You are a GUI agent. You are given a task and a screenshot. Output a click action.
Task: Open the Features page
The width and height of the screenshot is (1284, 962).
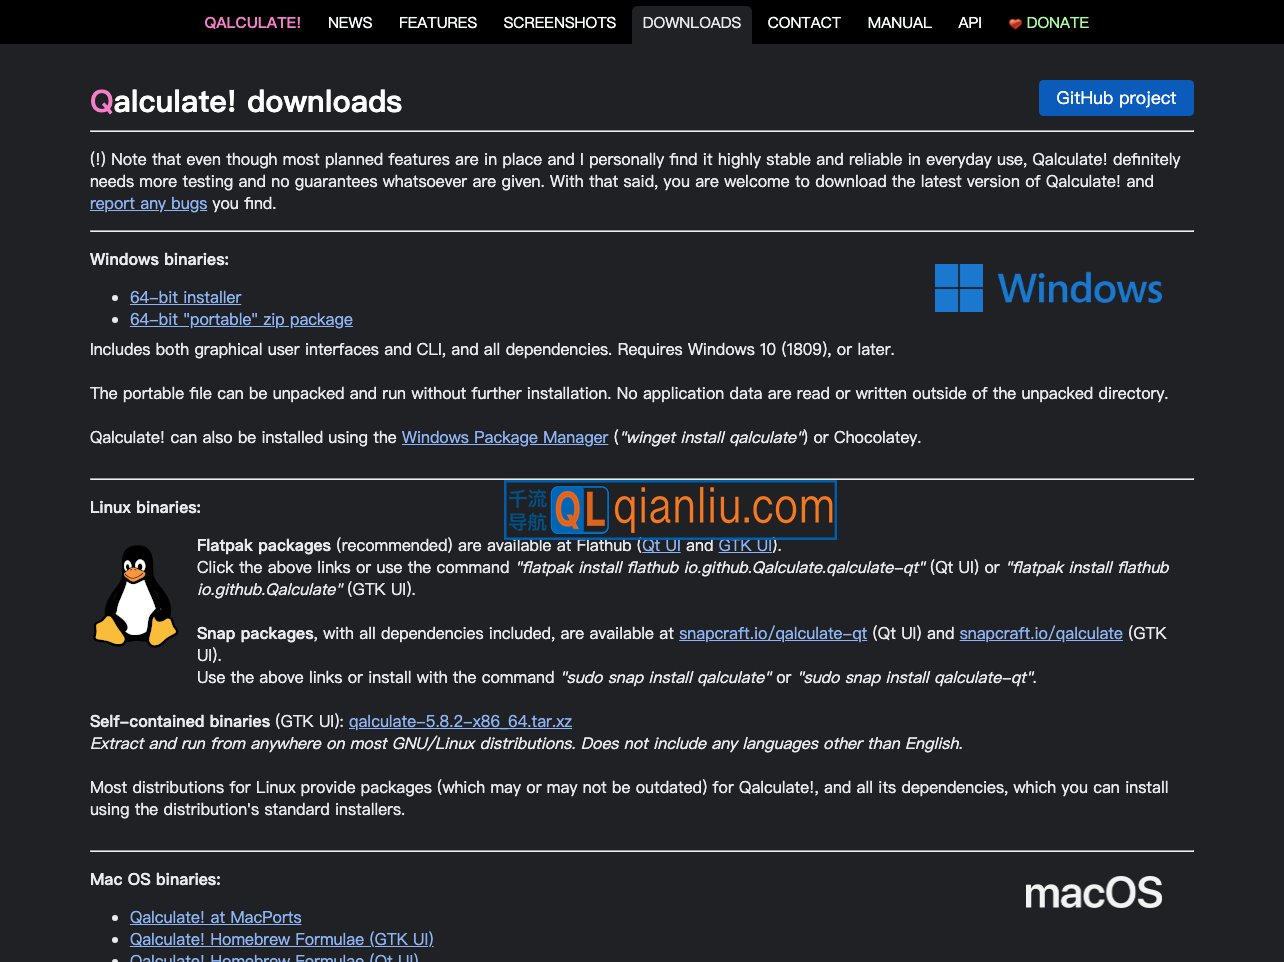438,22
